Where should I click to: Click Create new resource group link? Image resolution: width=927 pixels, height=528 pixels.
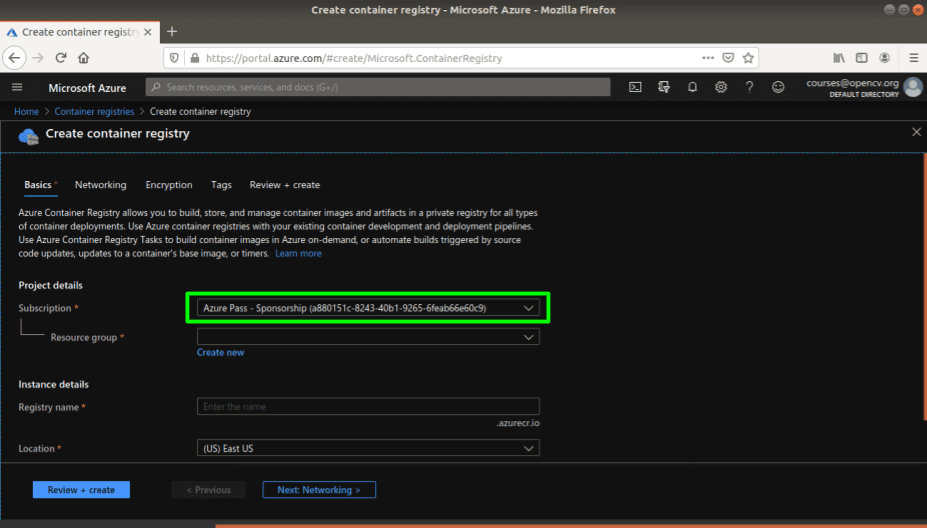pos(220,352)
